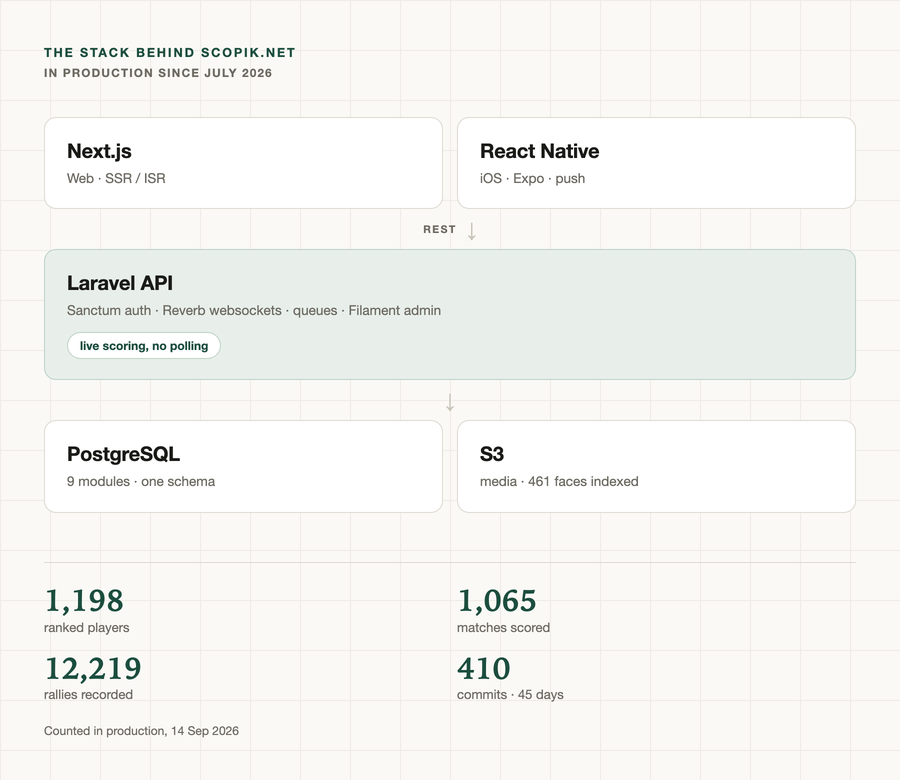Click the down arrow below the Laravel API card
900x780 pixels.
point(450,402)
